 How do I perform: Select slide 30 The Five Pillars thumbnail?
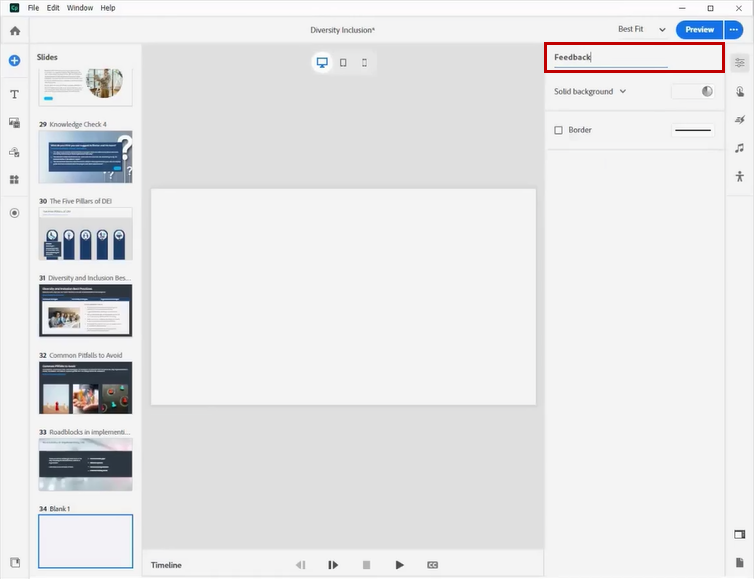pos(86,234)
